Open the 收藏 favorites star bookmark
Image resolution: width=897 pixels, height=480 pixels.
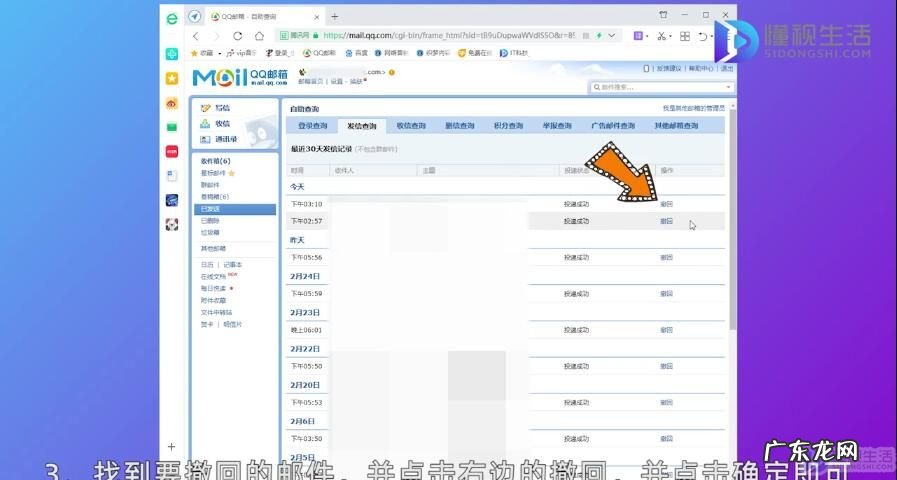pos(201,53)
